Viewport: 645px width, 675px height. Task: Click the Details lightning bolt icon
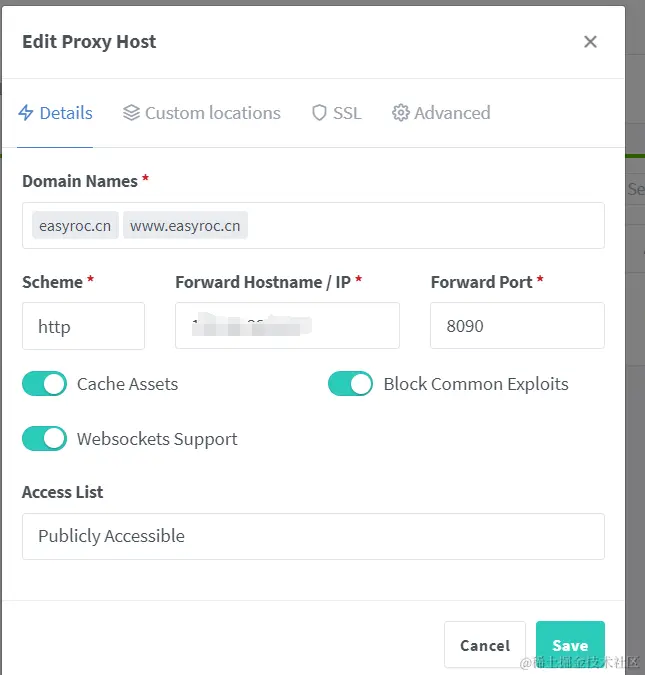pyautogui.click(x=26, y=113)
